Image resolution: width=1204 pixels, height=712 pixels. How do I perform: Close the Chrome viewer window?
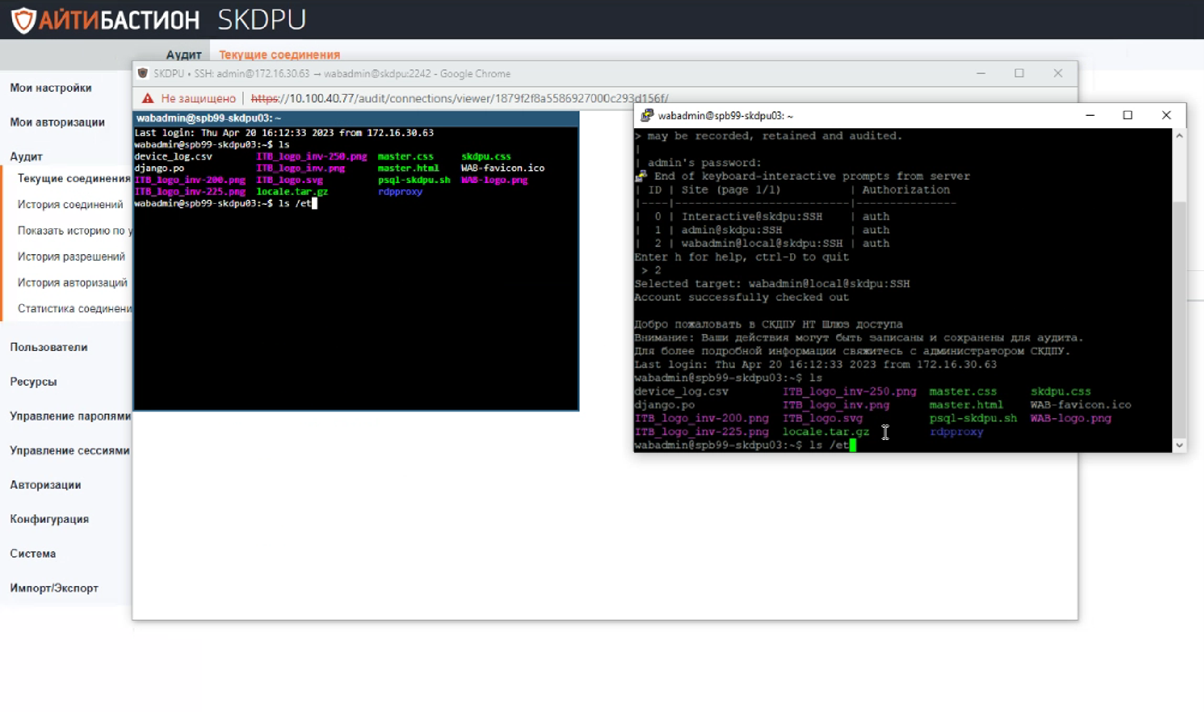(x=1058, y=73)
